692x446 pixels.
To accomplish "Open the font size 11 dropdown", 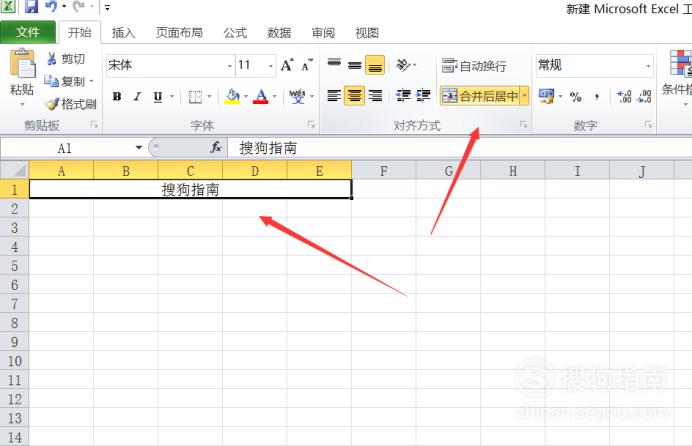I will (271, 66).
